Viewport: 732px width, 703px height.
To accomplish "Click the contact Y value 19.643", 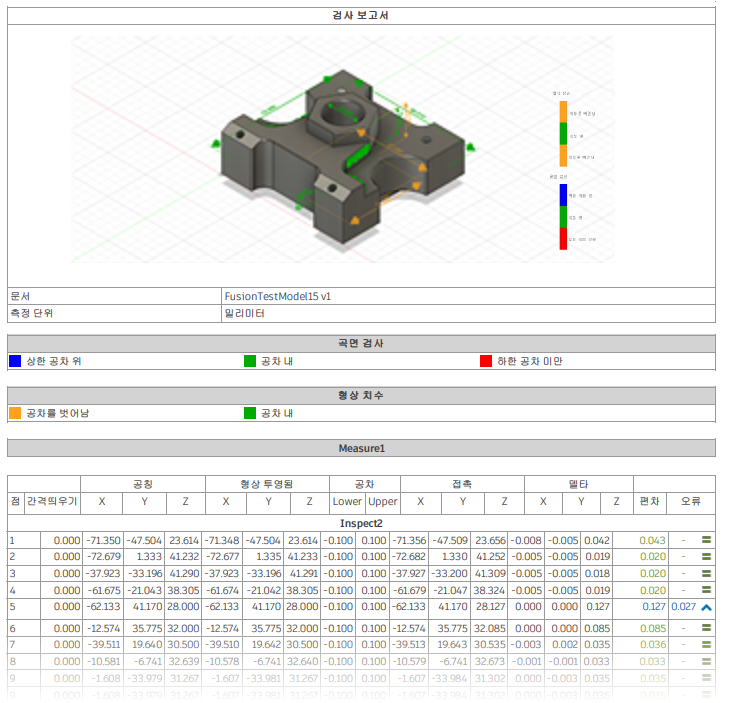I will [x=452, y=645].
